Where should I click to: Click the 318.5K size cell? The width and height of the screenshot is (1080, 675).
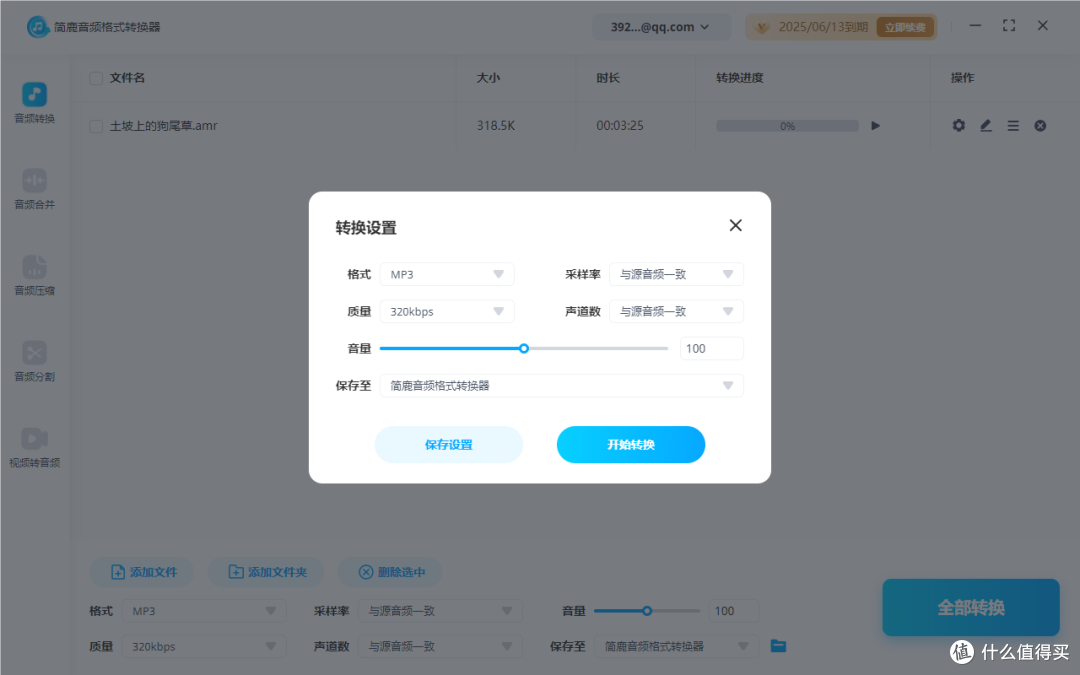pos(496,126)
